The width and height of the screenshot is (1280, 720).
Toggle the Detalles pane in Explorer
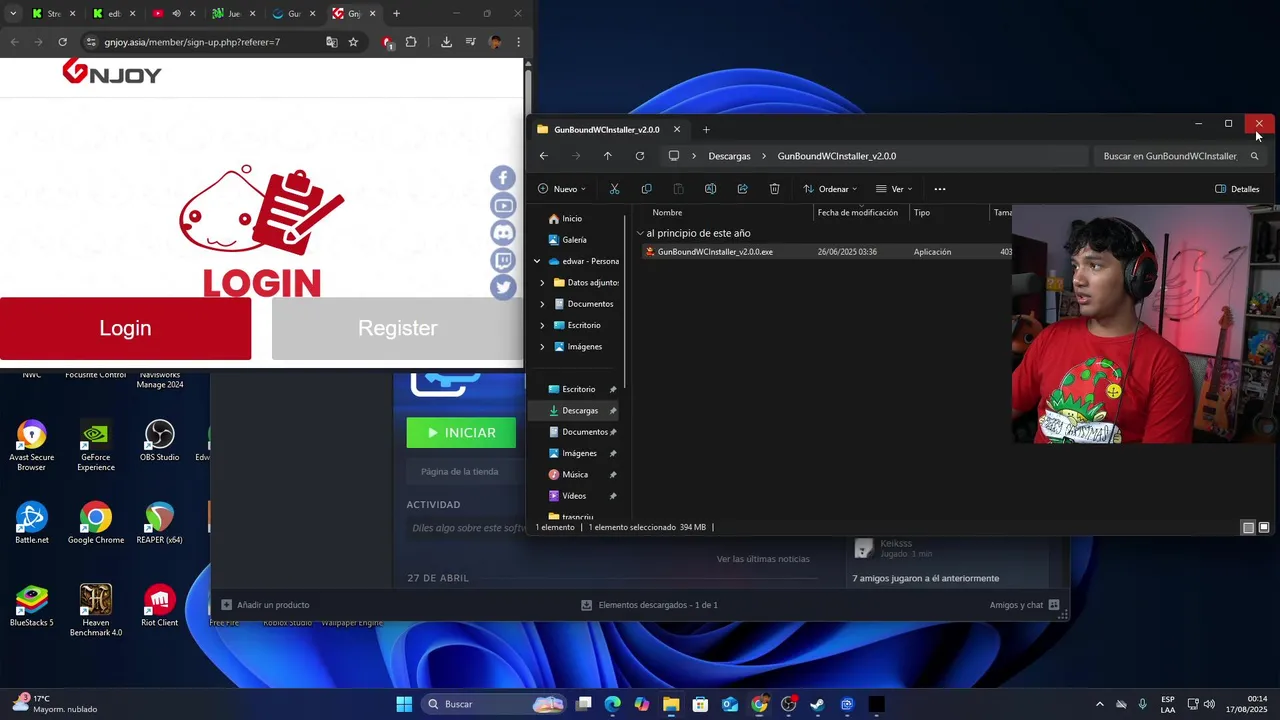click(1237, 189)
